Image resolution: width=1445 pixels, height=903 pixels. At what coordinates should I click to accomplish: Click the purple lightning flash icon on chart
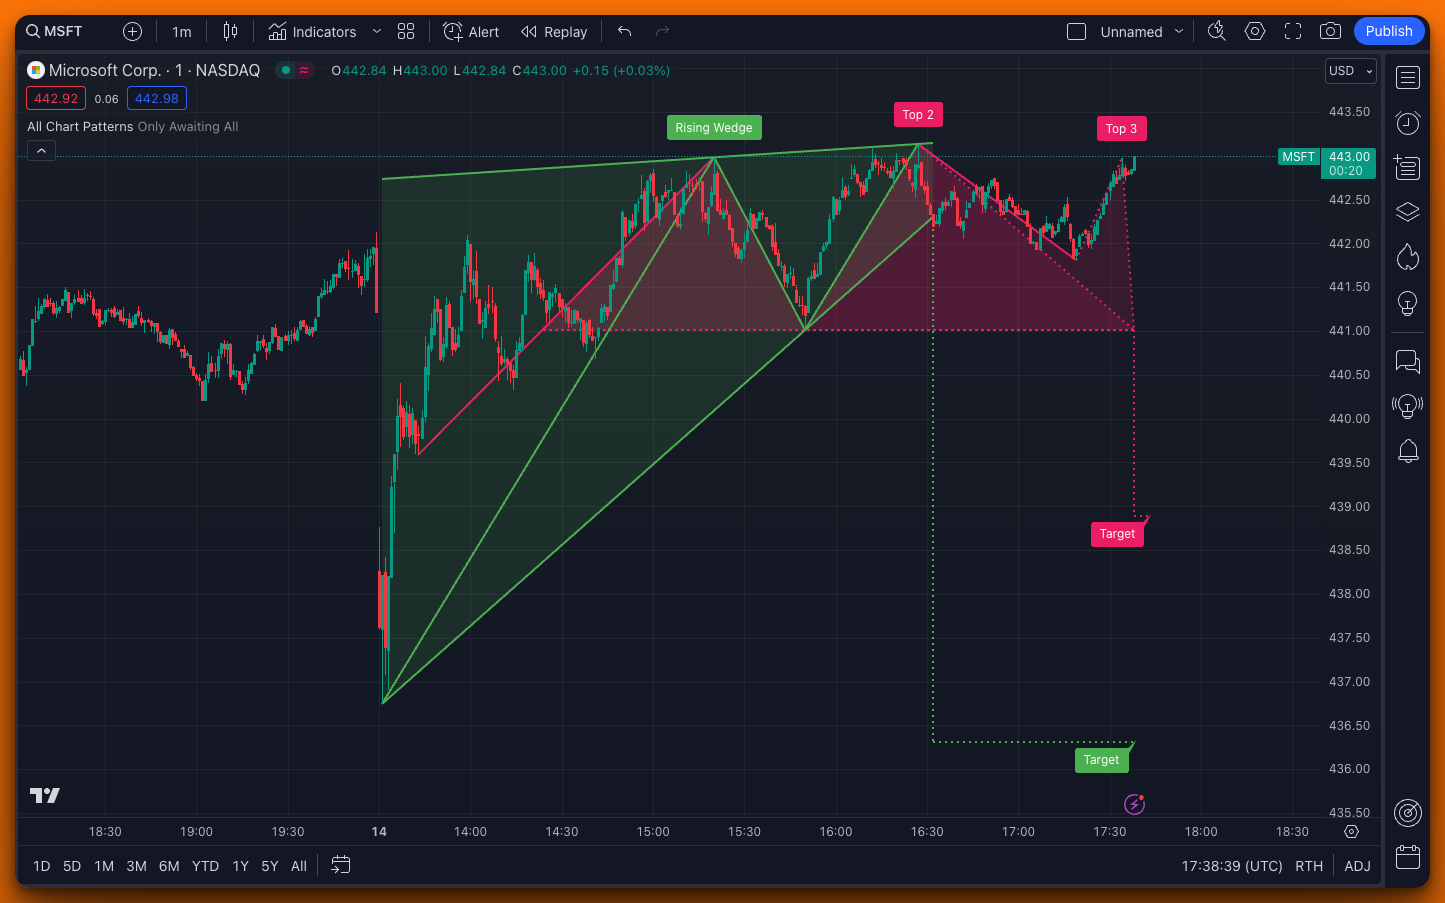pos(1134,804)
